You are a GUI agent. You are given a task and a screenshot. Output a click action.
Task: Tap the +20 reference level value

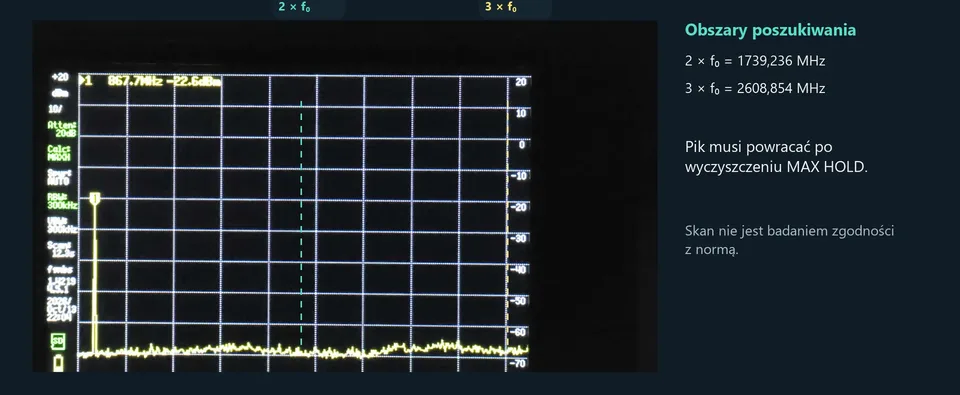[x=61, y=78]
